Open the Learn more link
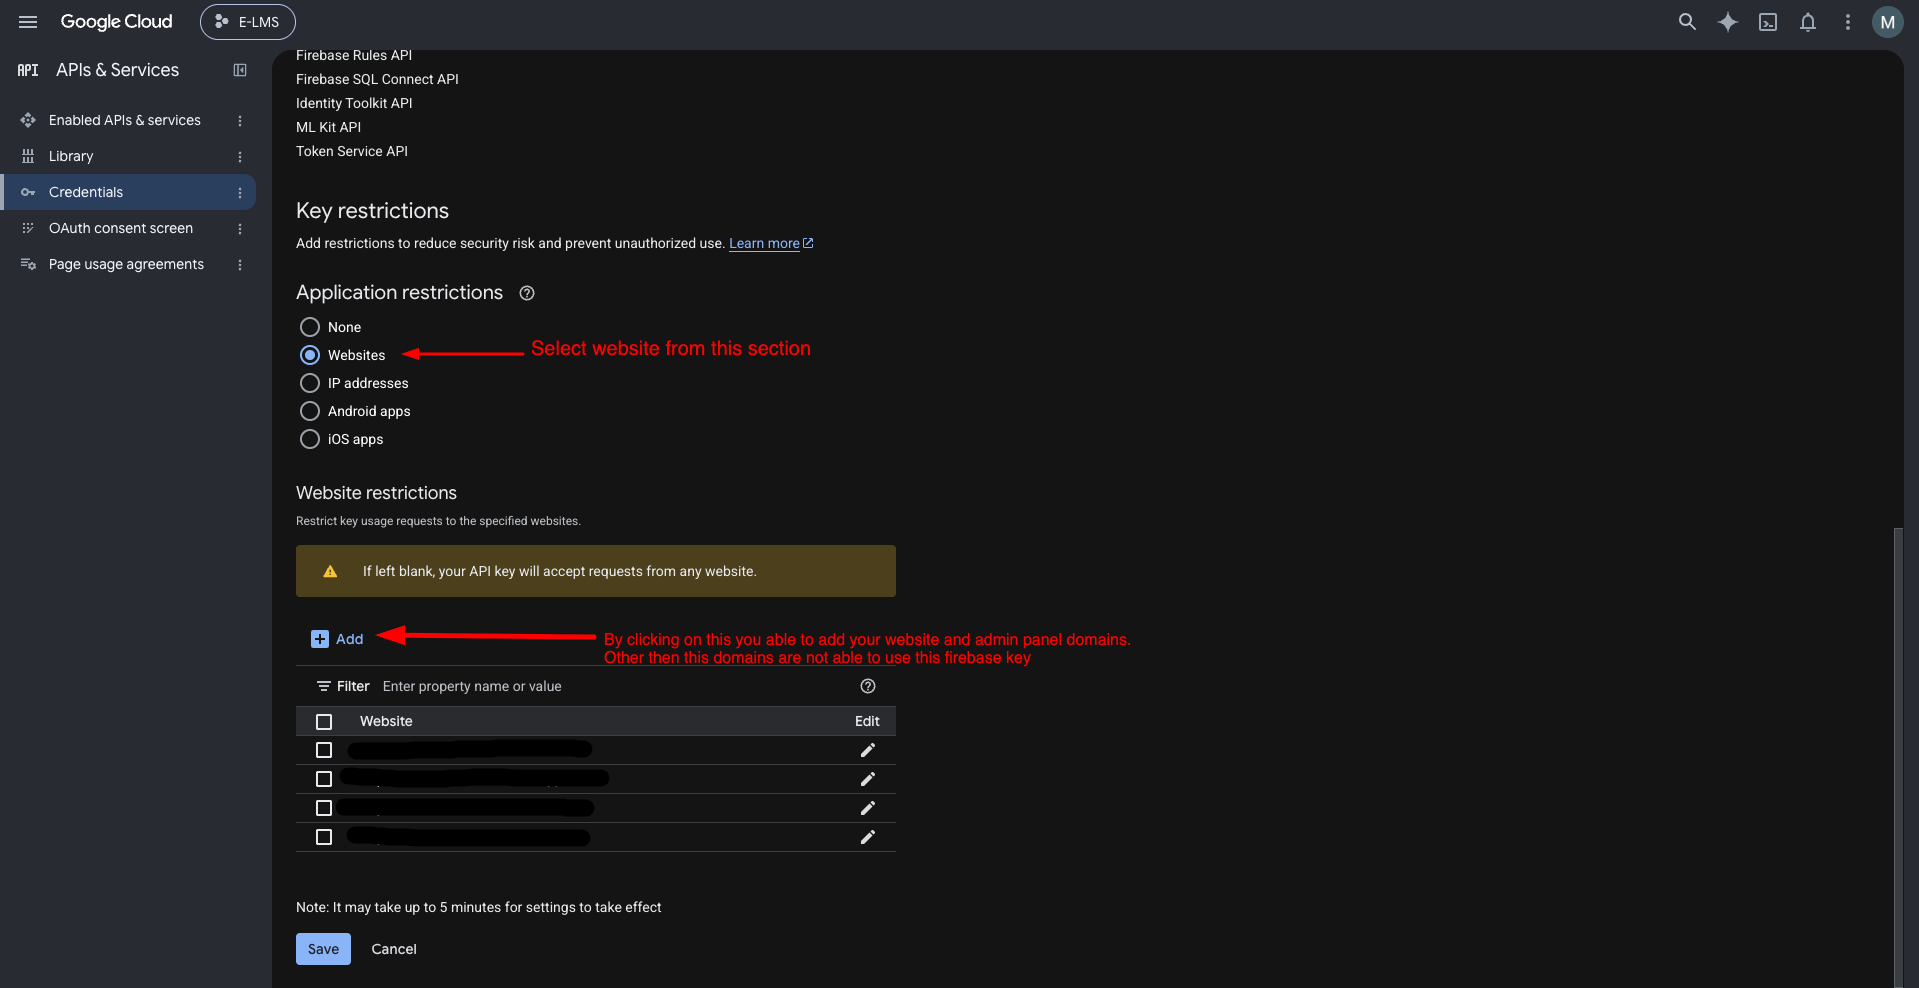1919x988 pixels. pos(771,243)
